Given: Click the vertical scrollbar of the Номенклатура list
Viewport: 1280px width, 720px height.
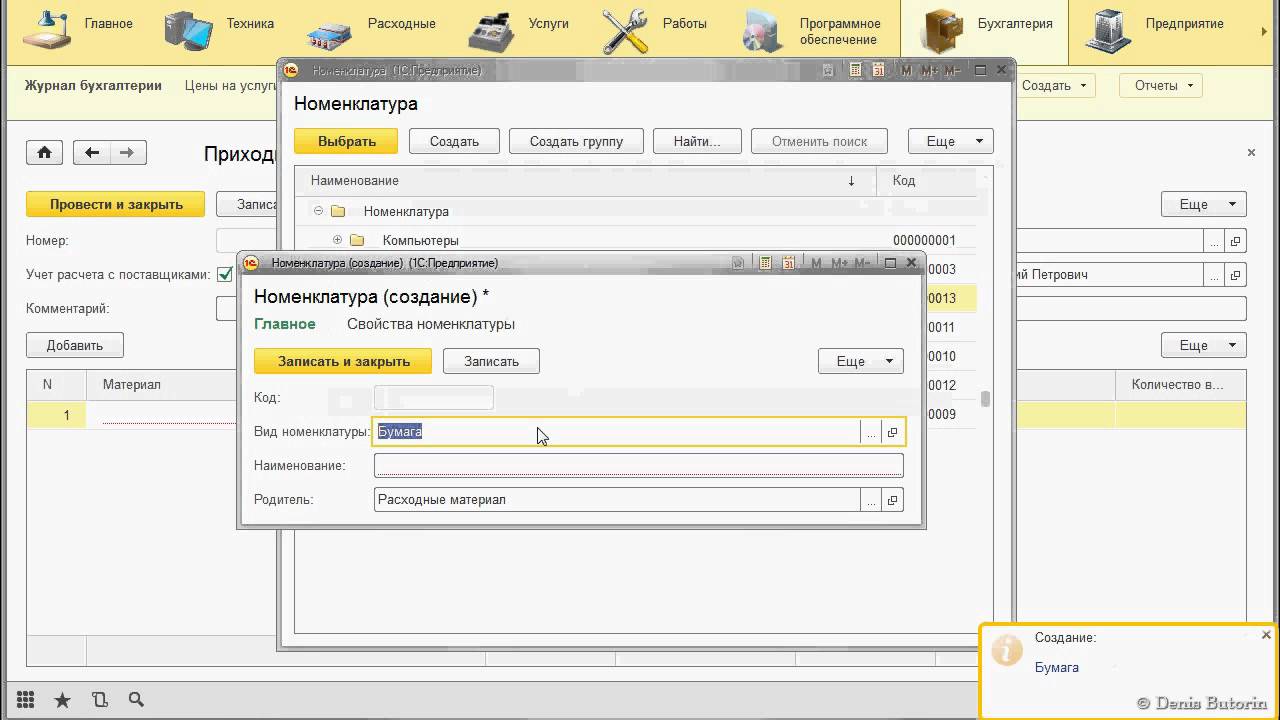Looking at the screenshot, I should pyautogui.click(x=985, y=400).
